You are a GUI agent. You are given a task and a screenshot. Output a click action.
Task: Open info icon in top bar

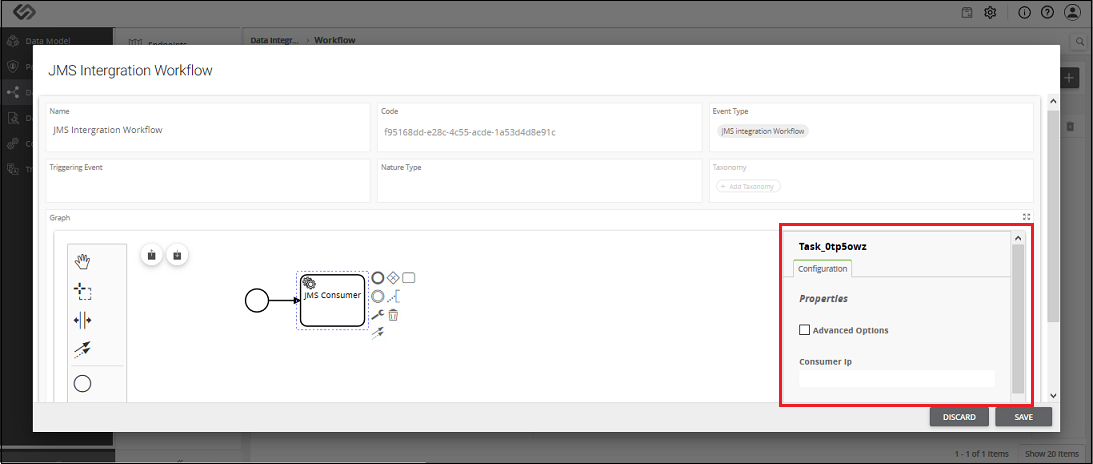pos(1024,13)
